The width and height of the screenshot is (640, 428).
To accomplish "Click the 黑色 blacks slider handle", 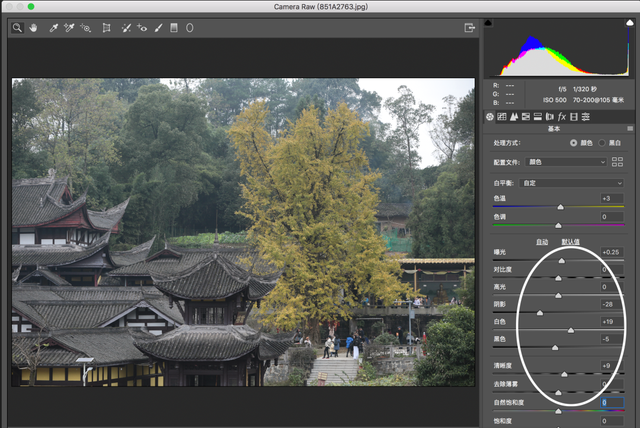I will pyautogui.click(x=555, y=348).
